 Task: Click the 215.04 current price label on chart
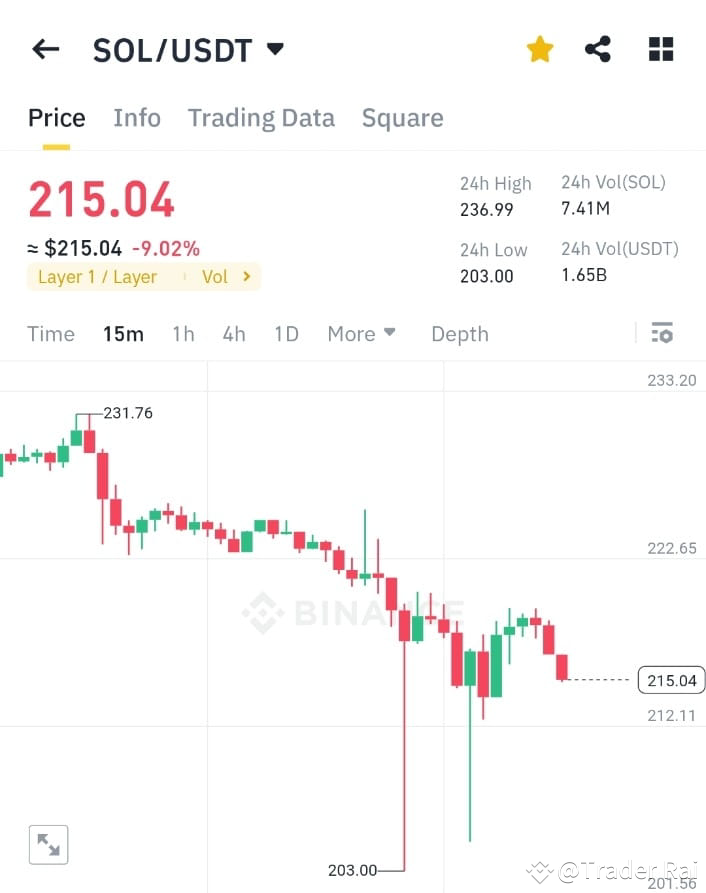670,679
